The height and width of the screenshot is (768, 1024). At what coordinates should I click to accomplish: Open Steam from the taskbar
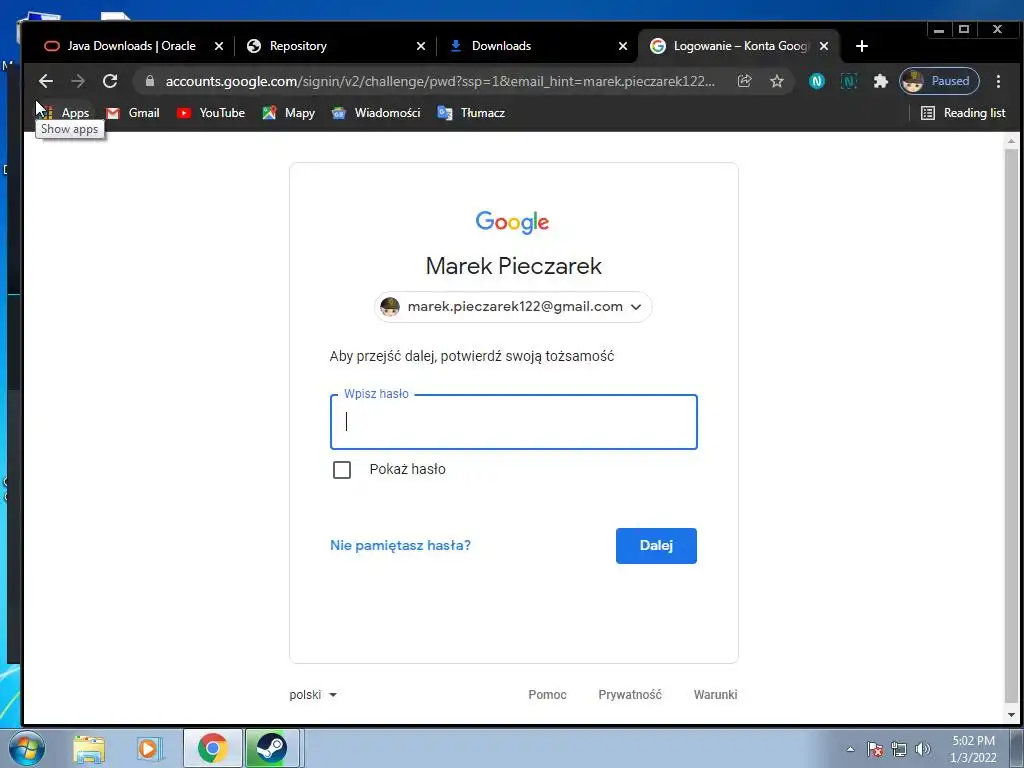[x=272, y=748]
